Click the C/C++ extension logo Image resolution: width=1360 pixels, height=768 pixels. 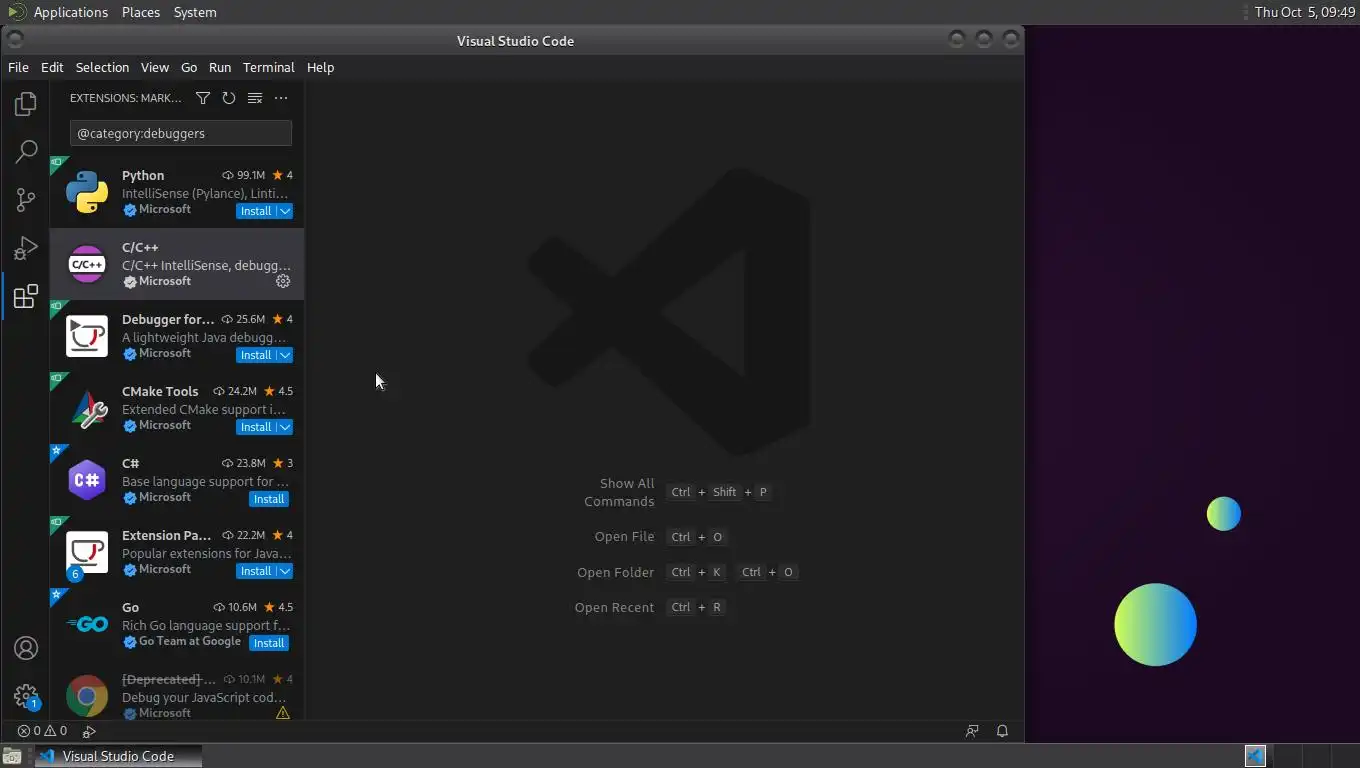click(x=87, y=264)
